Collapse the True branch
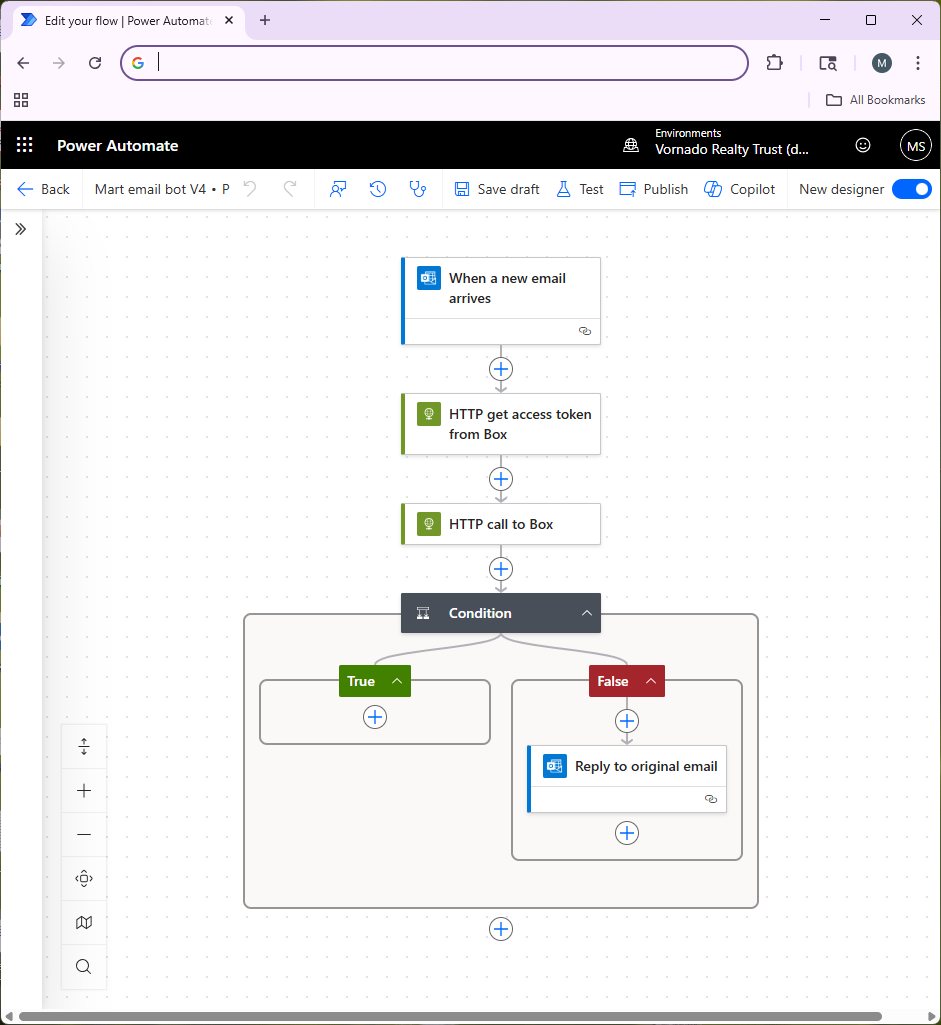Viewport: 941px width, 1025px height. (x=397, y=681)
